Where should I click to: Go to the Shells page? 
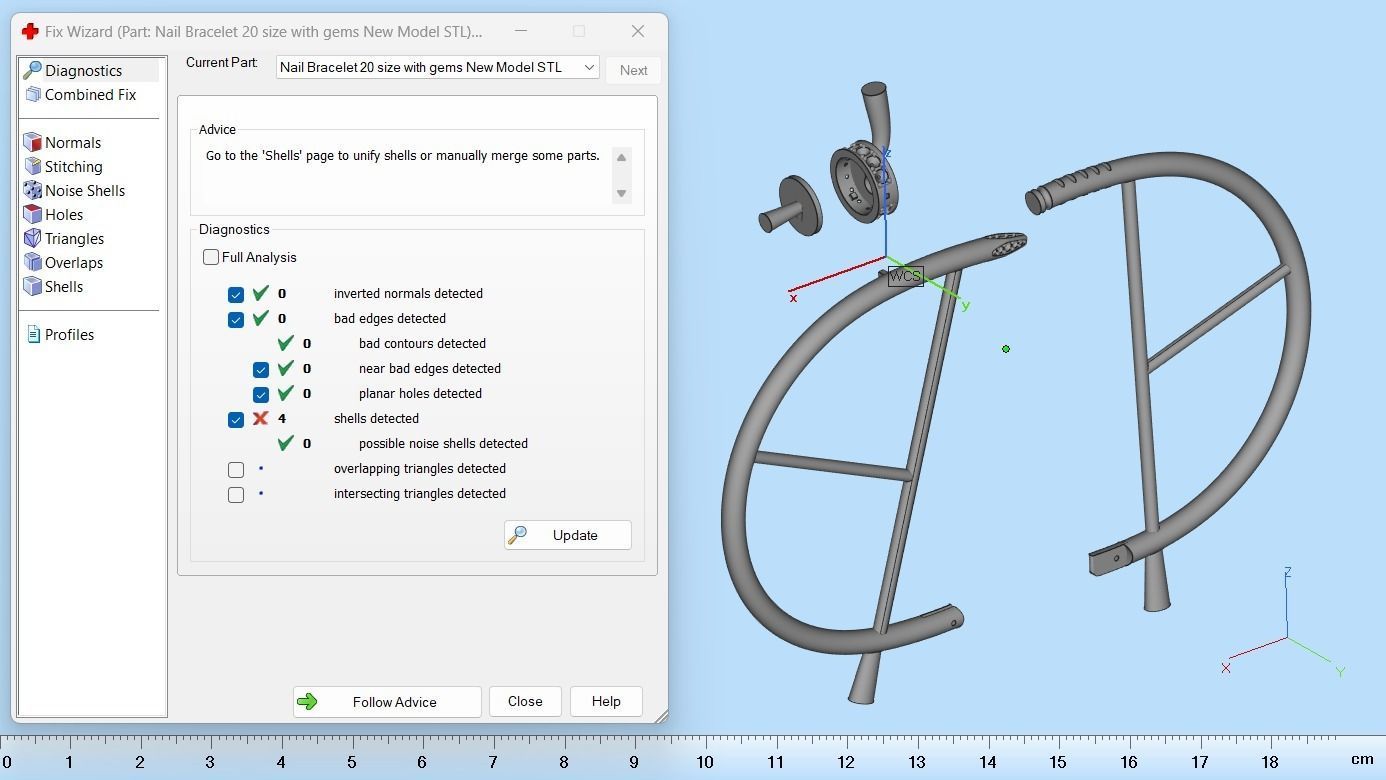tap(63, 286)
